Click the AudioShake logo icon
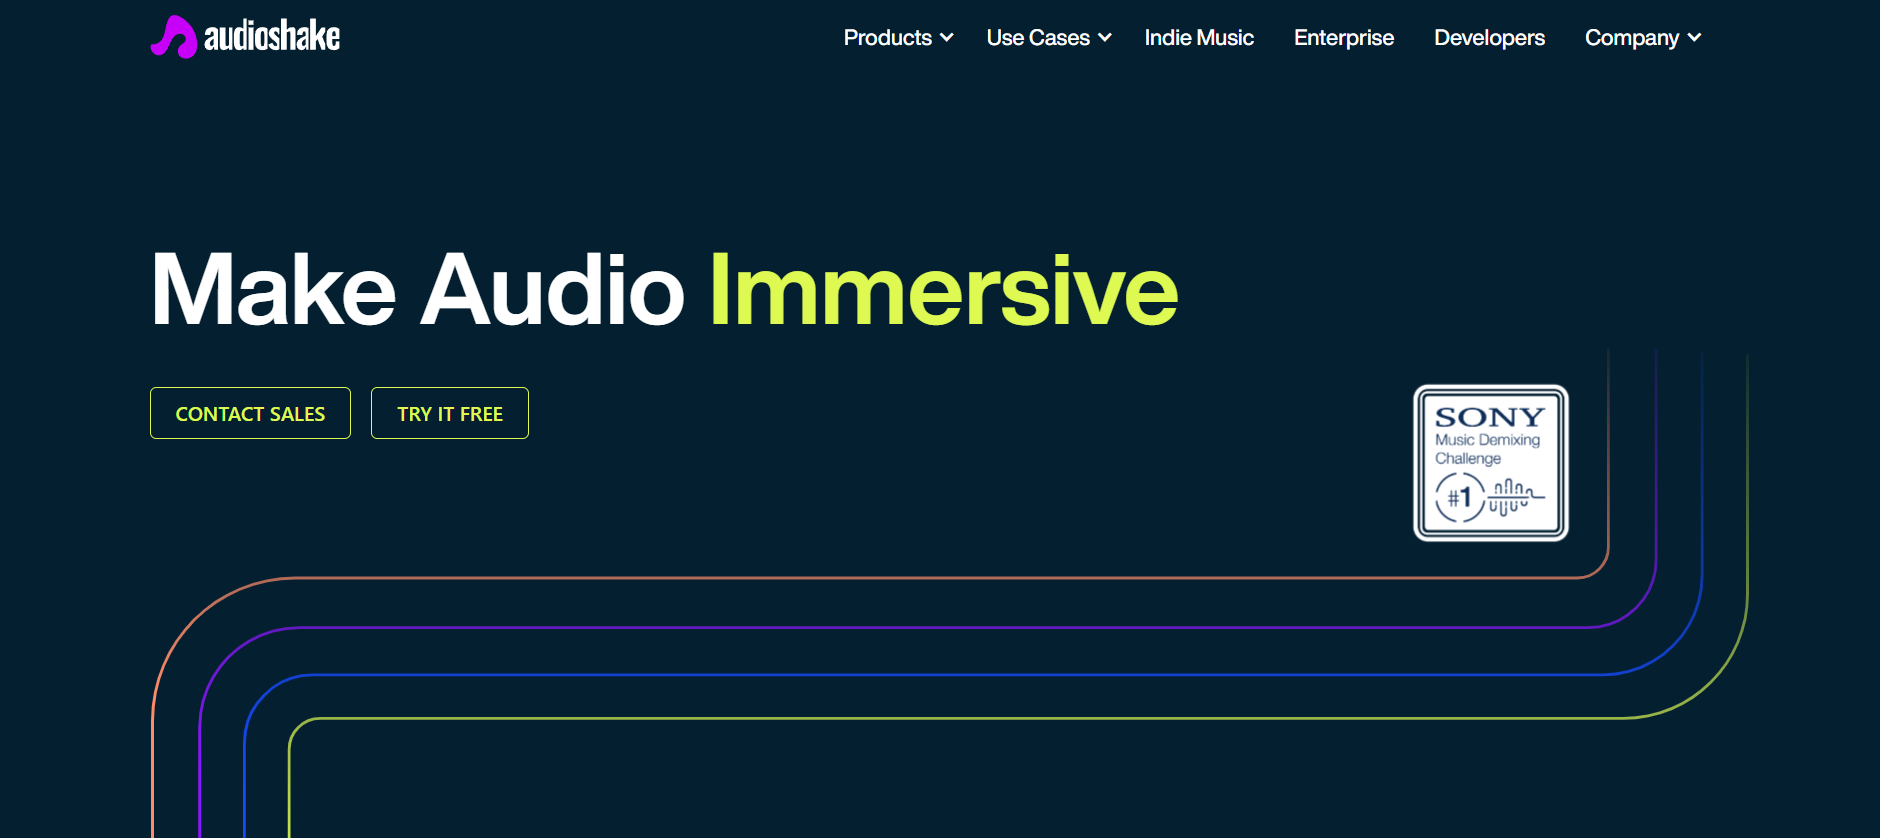Screen dimensions: 1880x838 click(174, 37)
